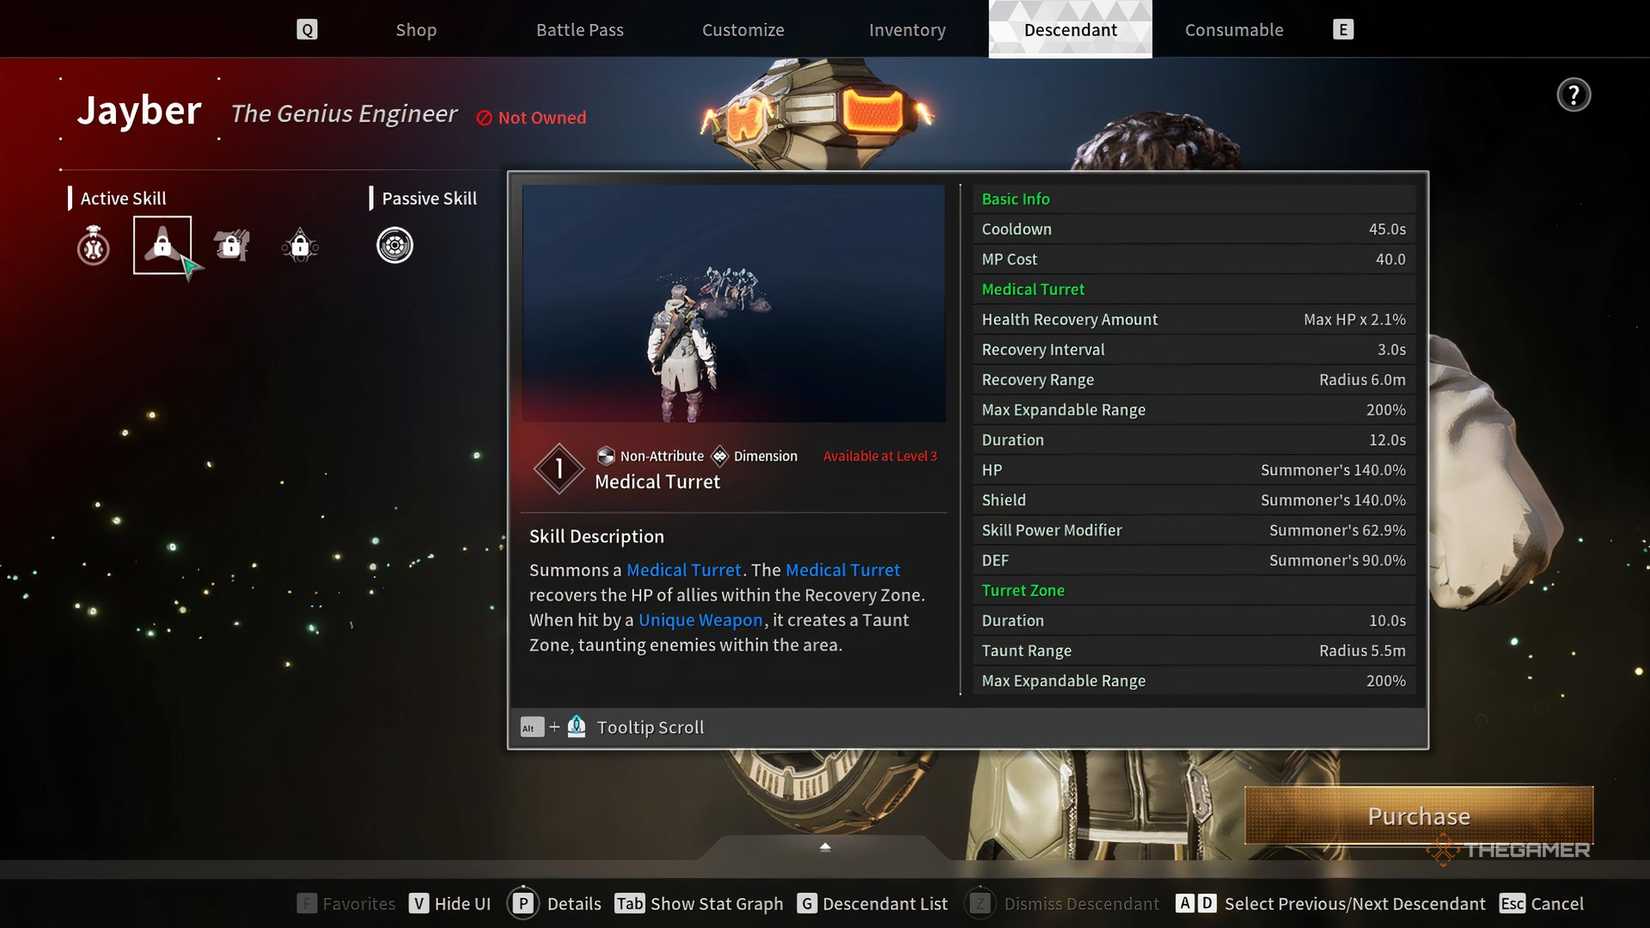The image size is (1650, 928).
Task: Select the fourth locked active skill icon
Action: (300, 245)
